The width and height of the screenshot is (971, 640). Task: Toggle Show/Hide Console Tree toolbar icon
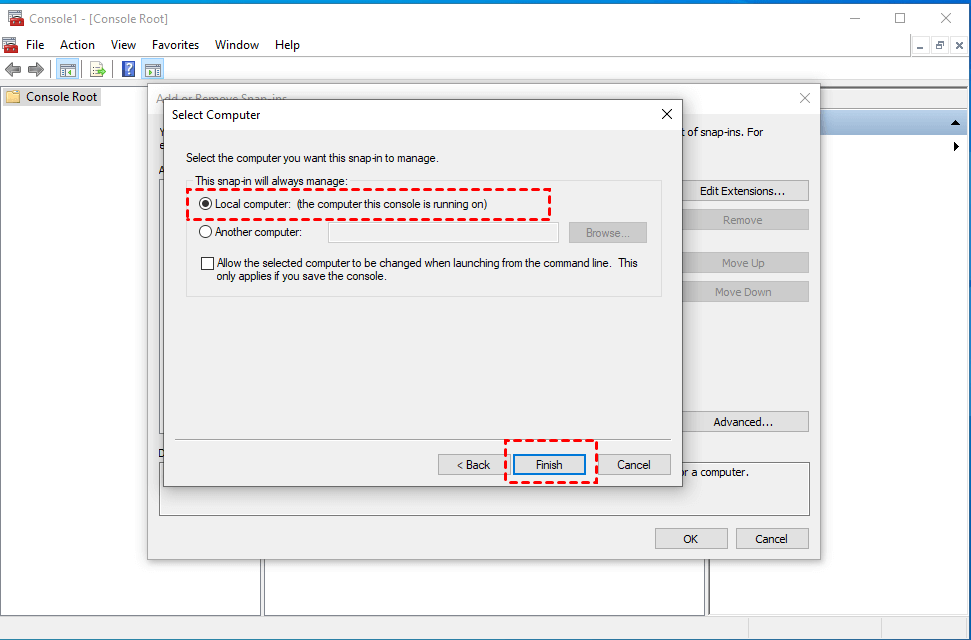tap(67, 69)
